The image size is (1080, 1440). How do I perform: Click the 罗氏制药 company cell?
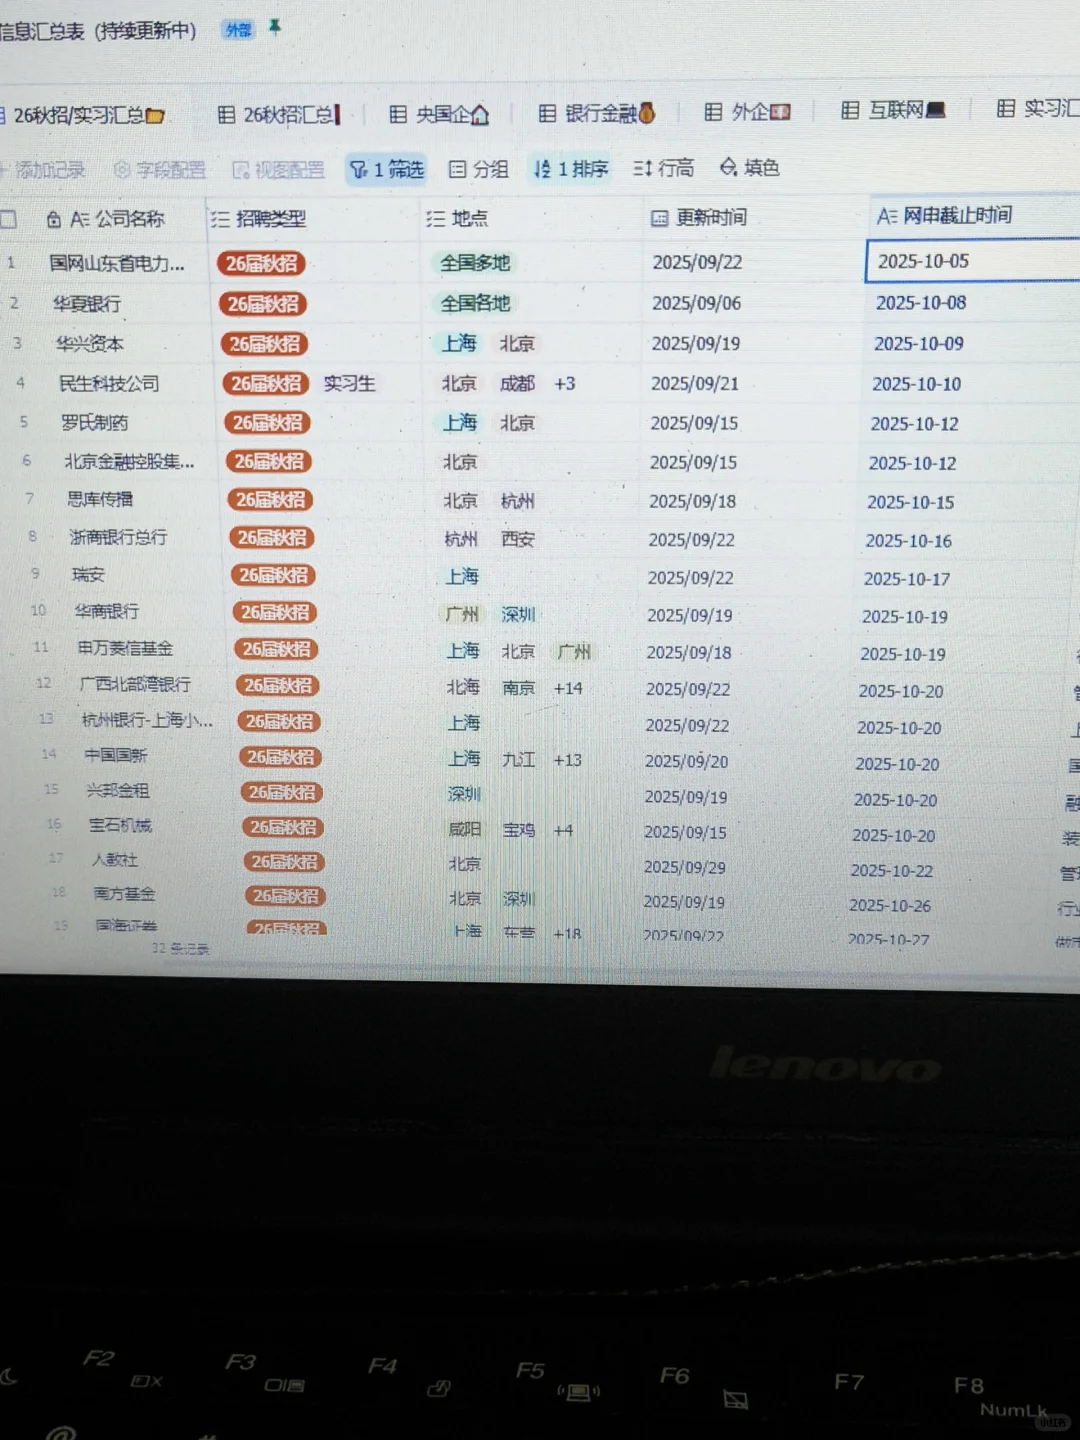pyautogui.click(x=94, y=423)
